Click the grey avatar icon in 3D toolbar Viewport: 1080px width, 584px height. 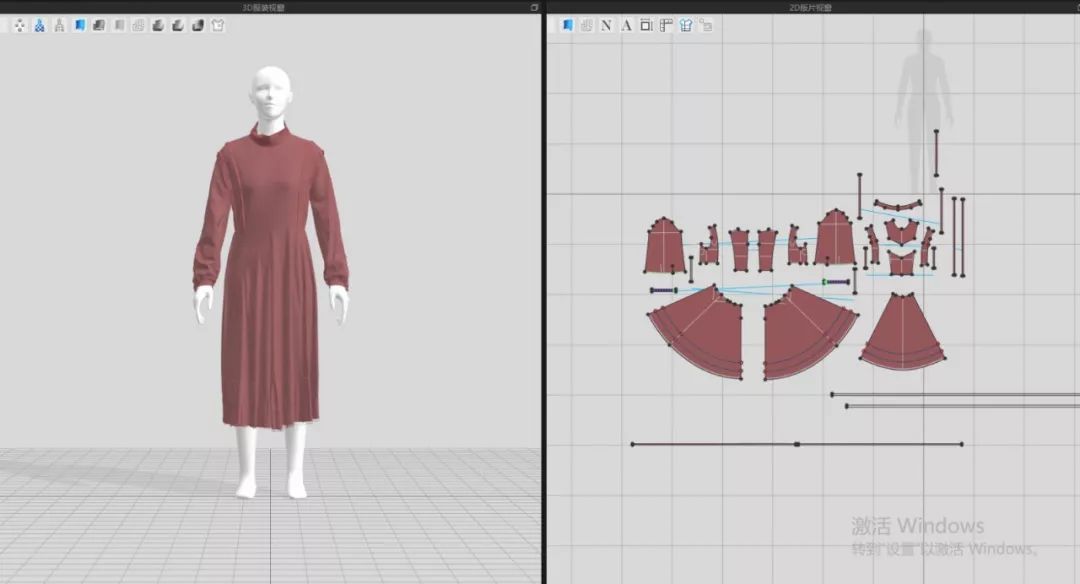point(59,25)
